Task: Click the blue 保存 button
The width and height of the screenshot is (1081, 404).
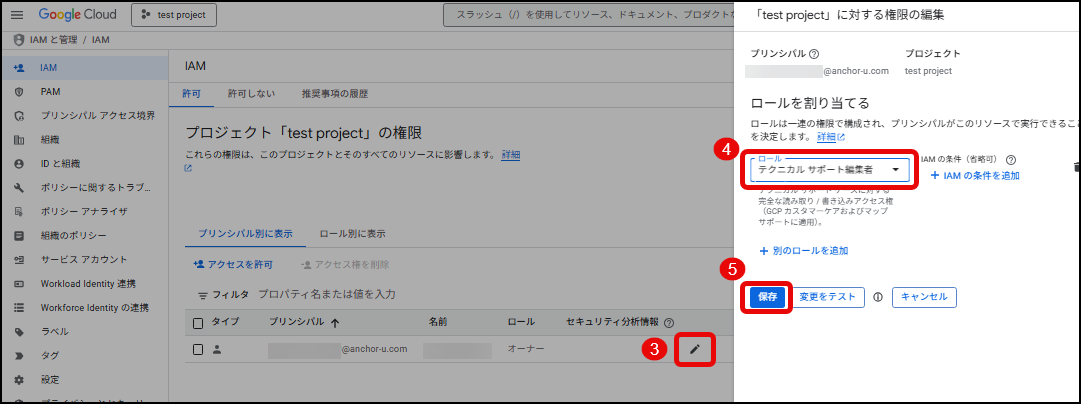Action: (767, 297)
